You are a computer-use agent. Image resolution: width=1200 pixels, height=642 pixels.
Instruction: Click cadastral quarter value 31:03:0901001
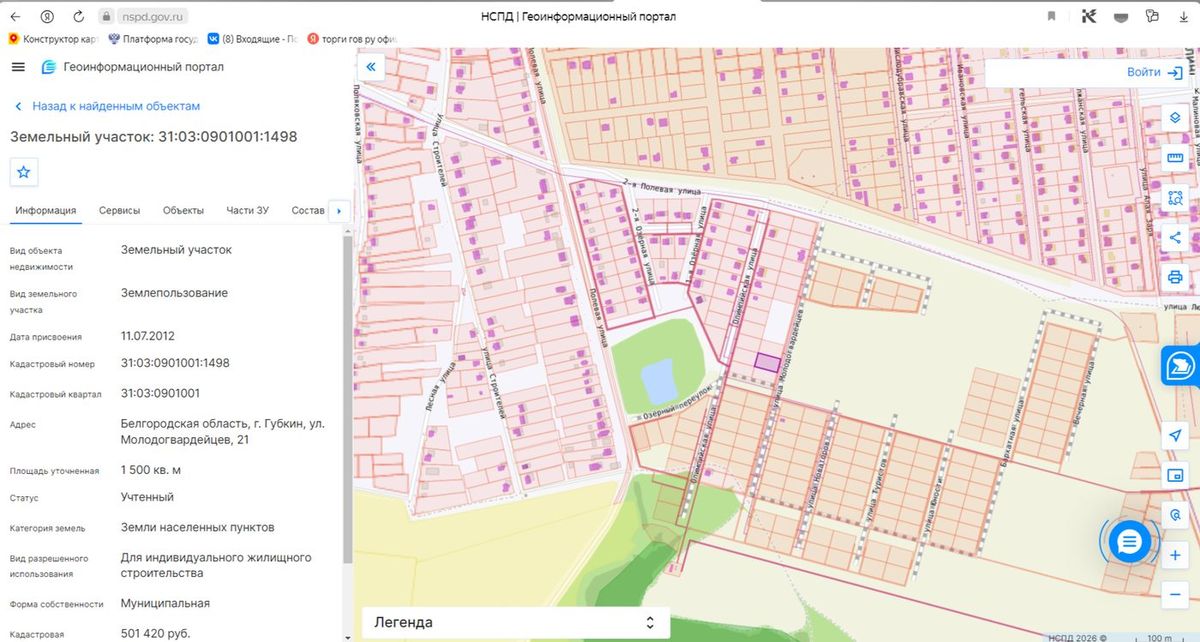coord(160,393)
